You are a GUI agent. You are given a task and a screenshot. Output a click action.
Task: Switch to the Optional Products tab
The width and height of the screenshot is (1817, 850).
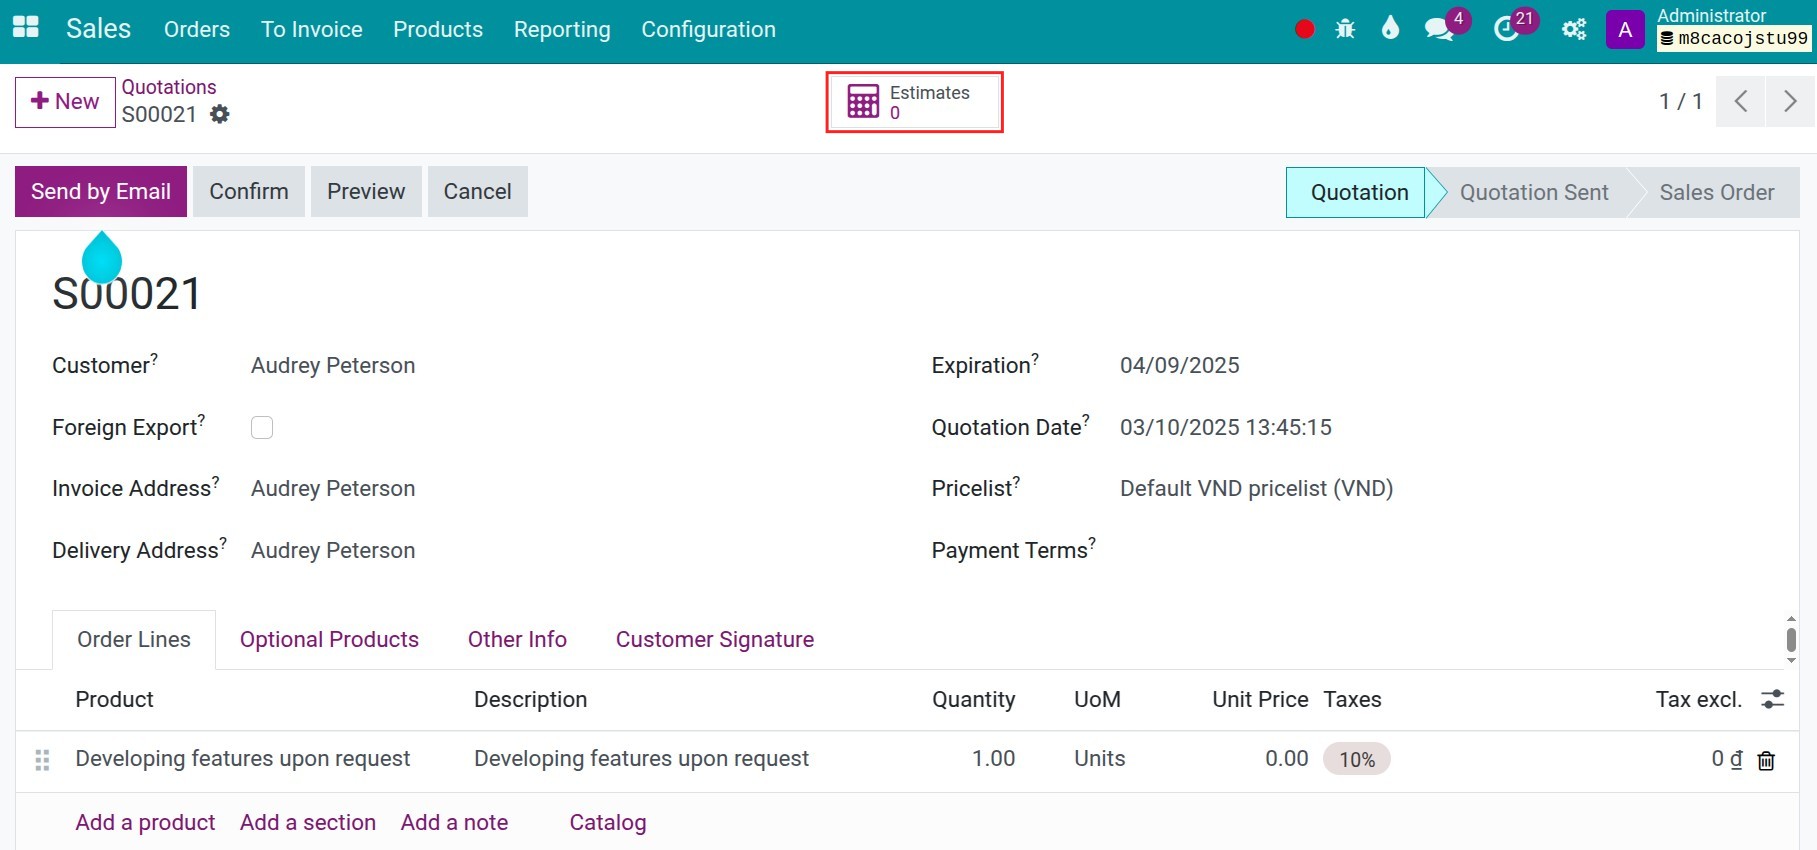click(329, 640)
